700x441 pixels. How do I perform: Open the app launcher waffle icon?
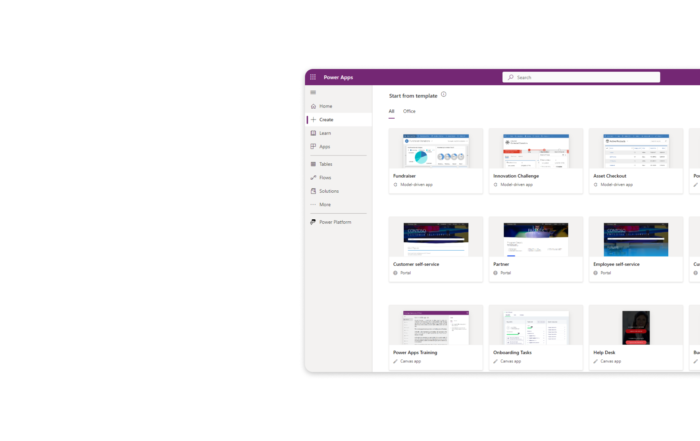pos(313,77)
